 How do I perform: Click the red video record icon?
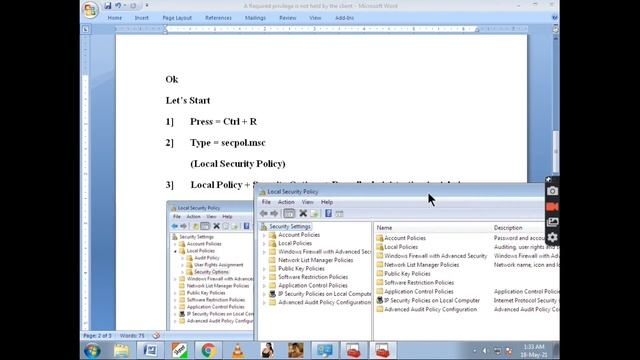tap(552, 207)
